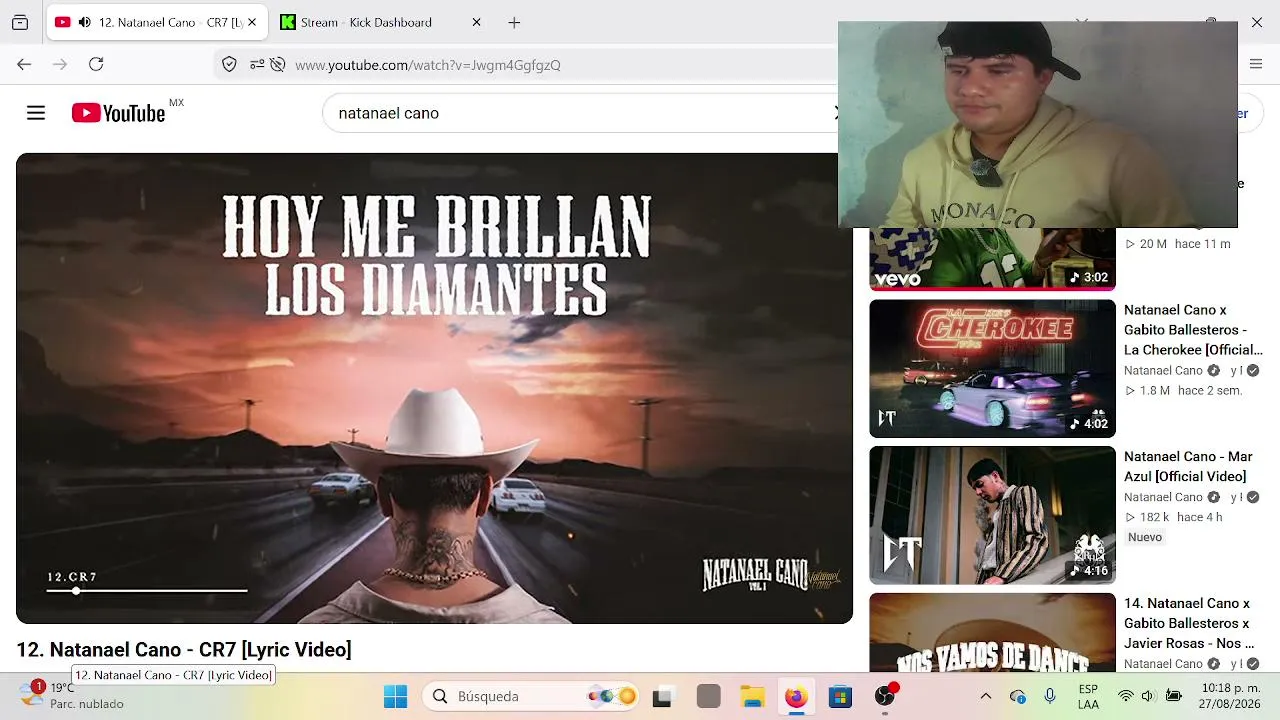Close the Kick Dashboard tab
This screenshot has width=1280, height=720.
pyautogui.click(x=476, y=22)
